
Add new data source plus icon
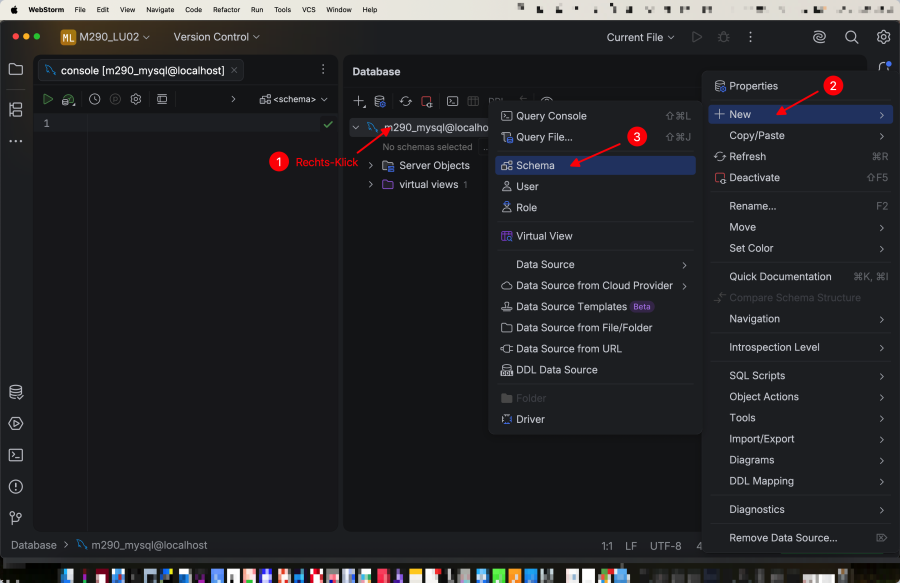(x=359, y=102)
